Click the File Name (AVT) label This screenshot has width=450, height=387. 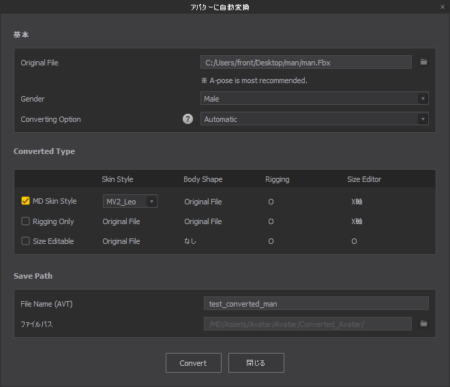46,304
